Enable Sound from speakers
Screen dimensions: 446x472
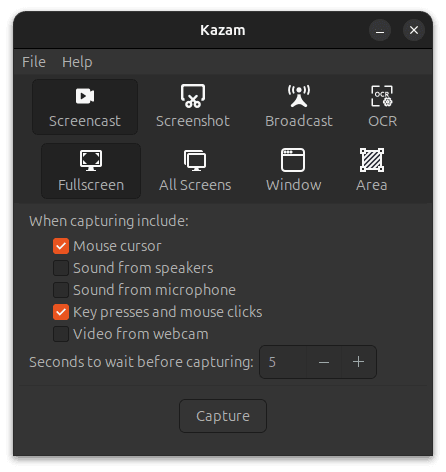click(x=61, y=268)
